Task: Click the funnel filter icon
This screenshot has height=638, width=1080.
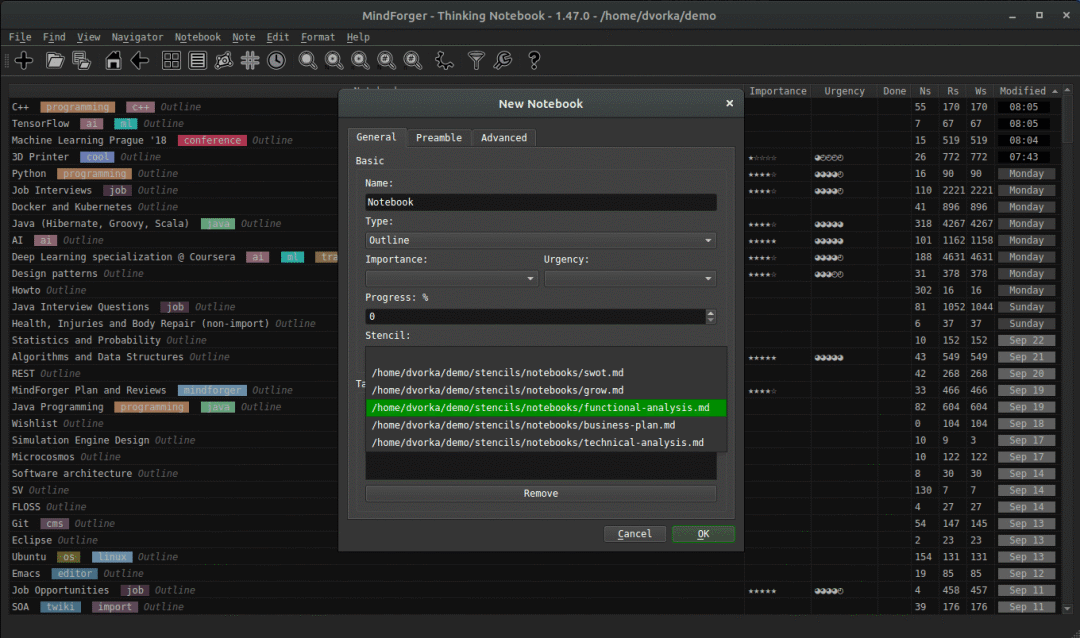Action: click(x=477, y=61)
